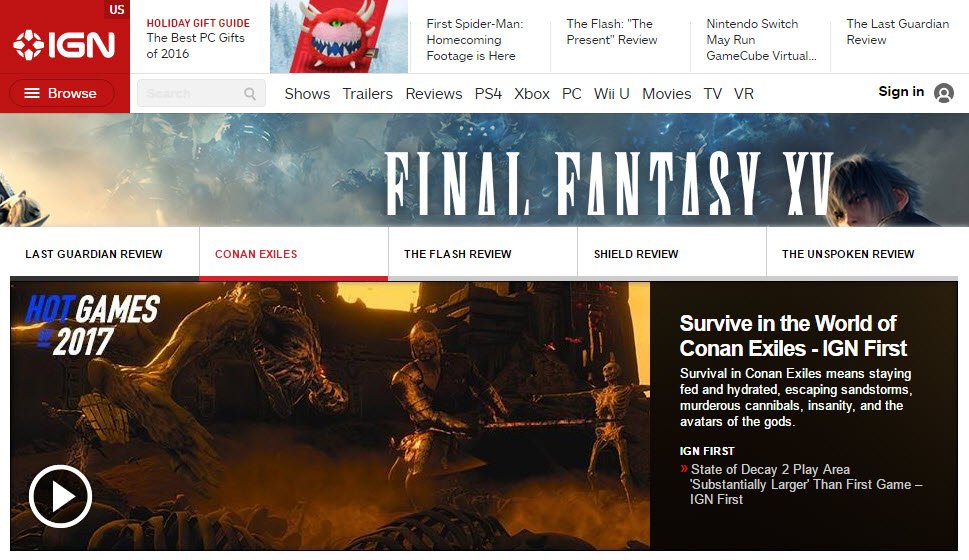Open Nintendo Switch GameCube Virtual headline
This screenshot has height=560, width=969.
(761, 40)
